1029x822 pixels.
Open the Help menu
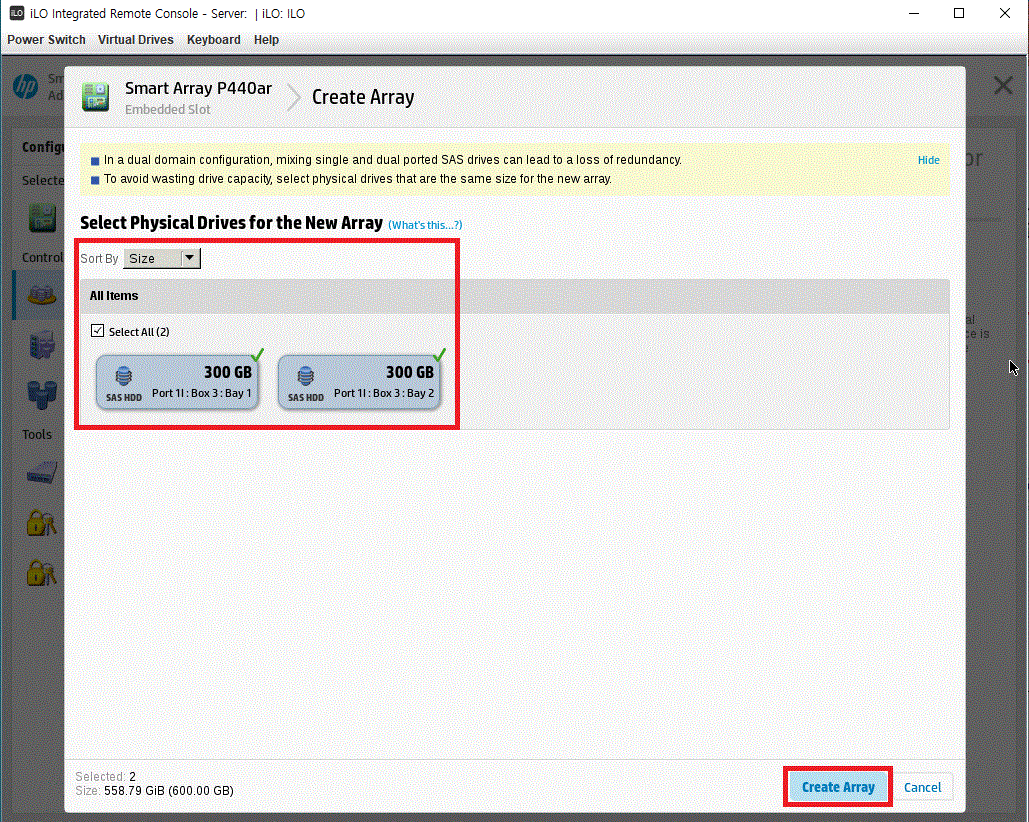click(x=266, y=39)
